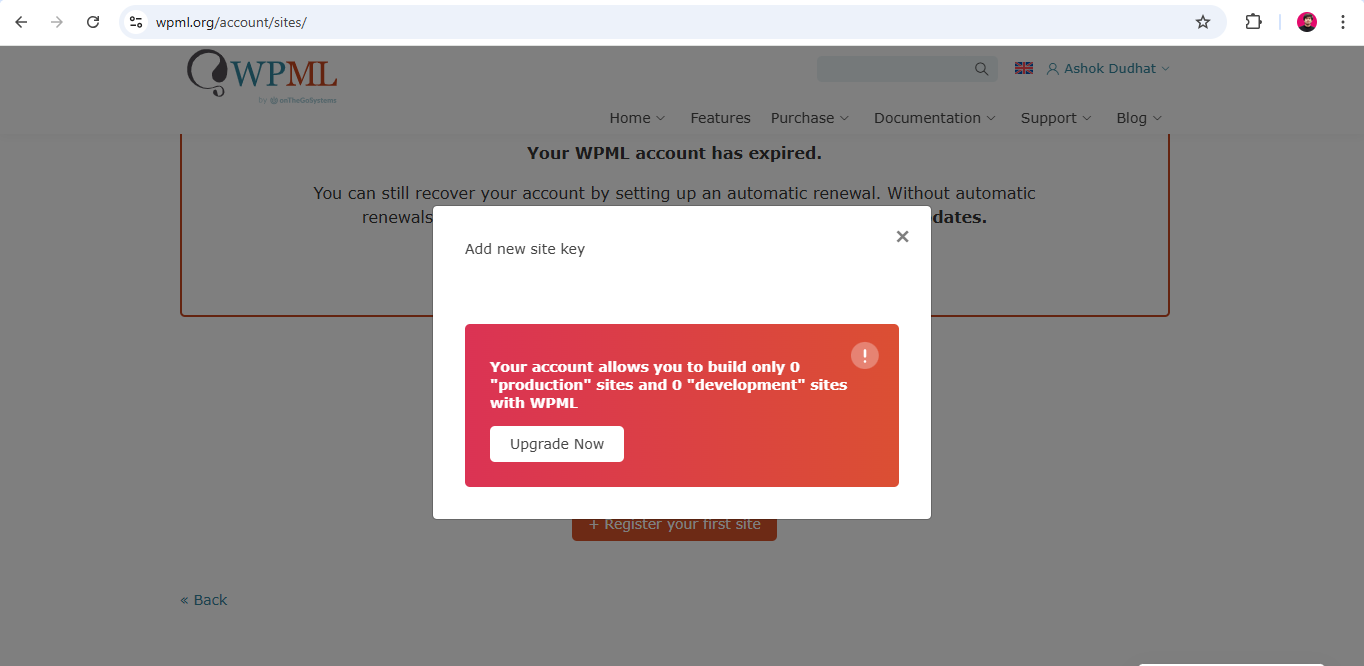Click the search magnifier icon on WPML header

click(x=981, y=69)
